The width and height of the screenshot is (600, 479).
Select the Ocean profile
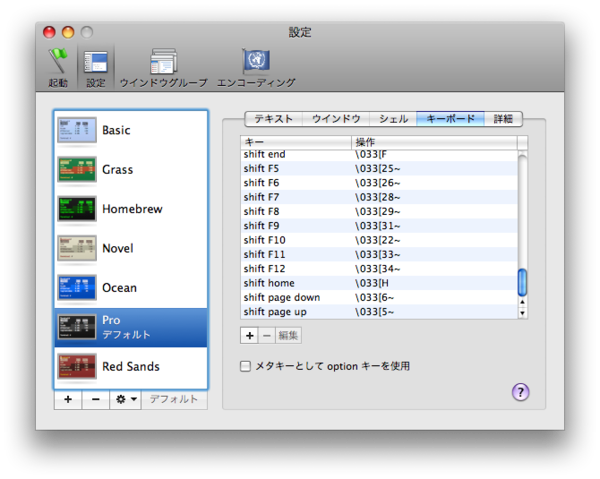pyautogui.click(x=131, y=288)
